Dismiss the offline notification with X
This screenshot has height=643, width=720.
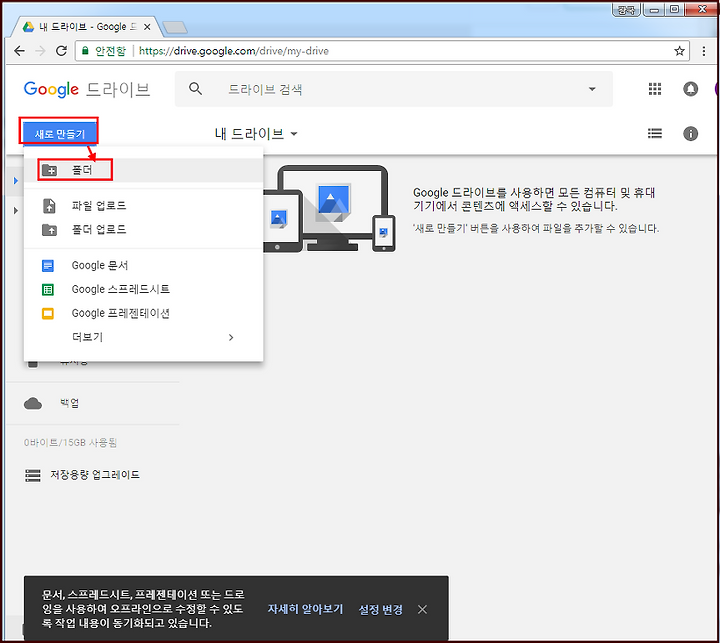coord(422,609)
